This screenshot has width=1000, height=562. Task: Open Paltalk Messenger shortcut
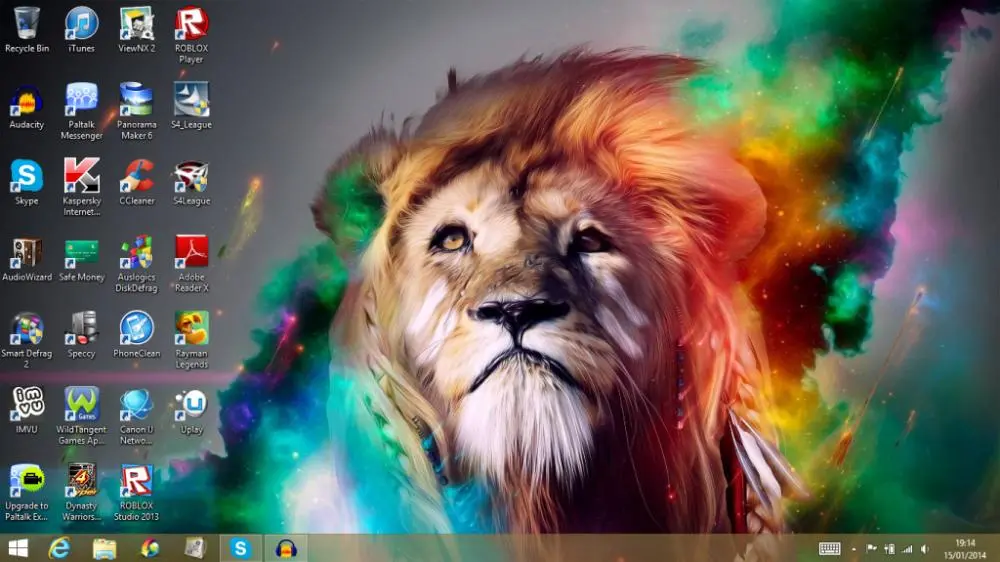82,111
